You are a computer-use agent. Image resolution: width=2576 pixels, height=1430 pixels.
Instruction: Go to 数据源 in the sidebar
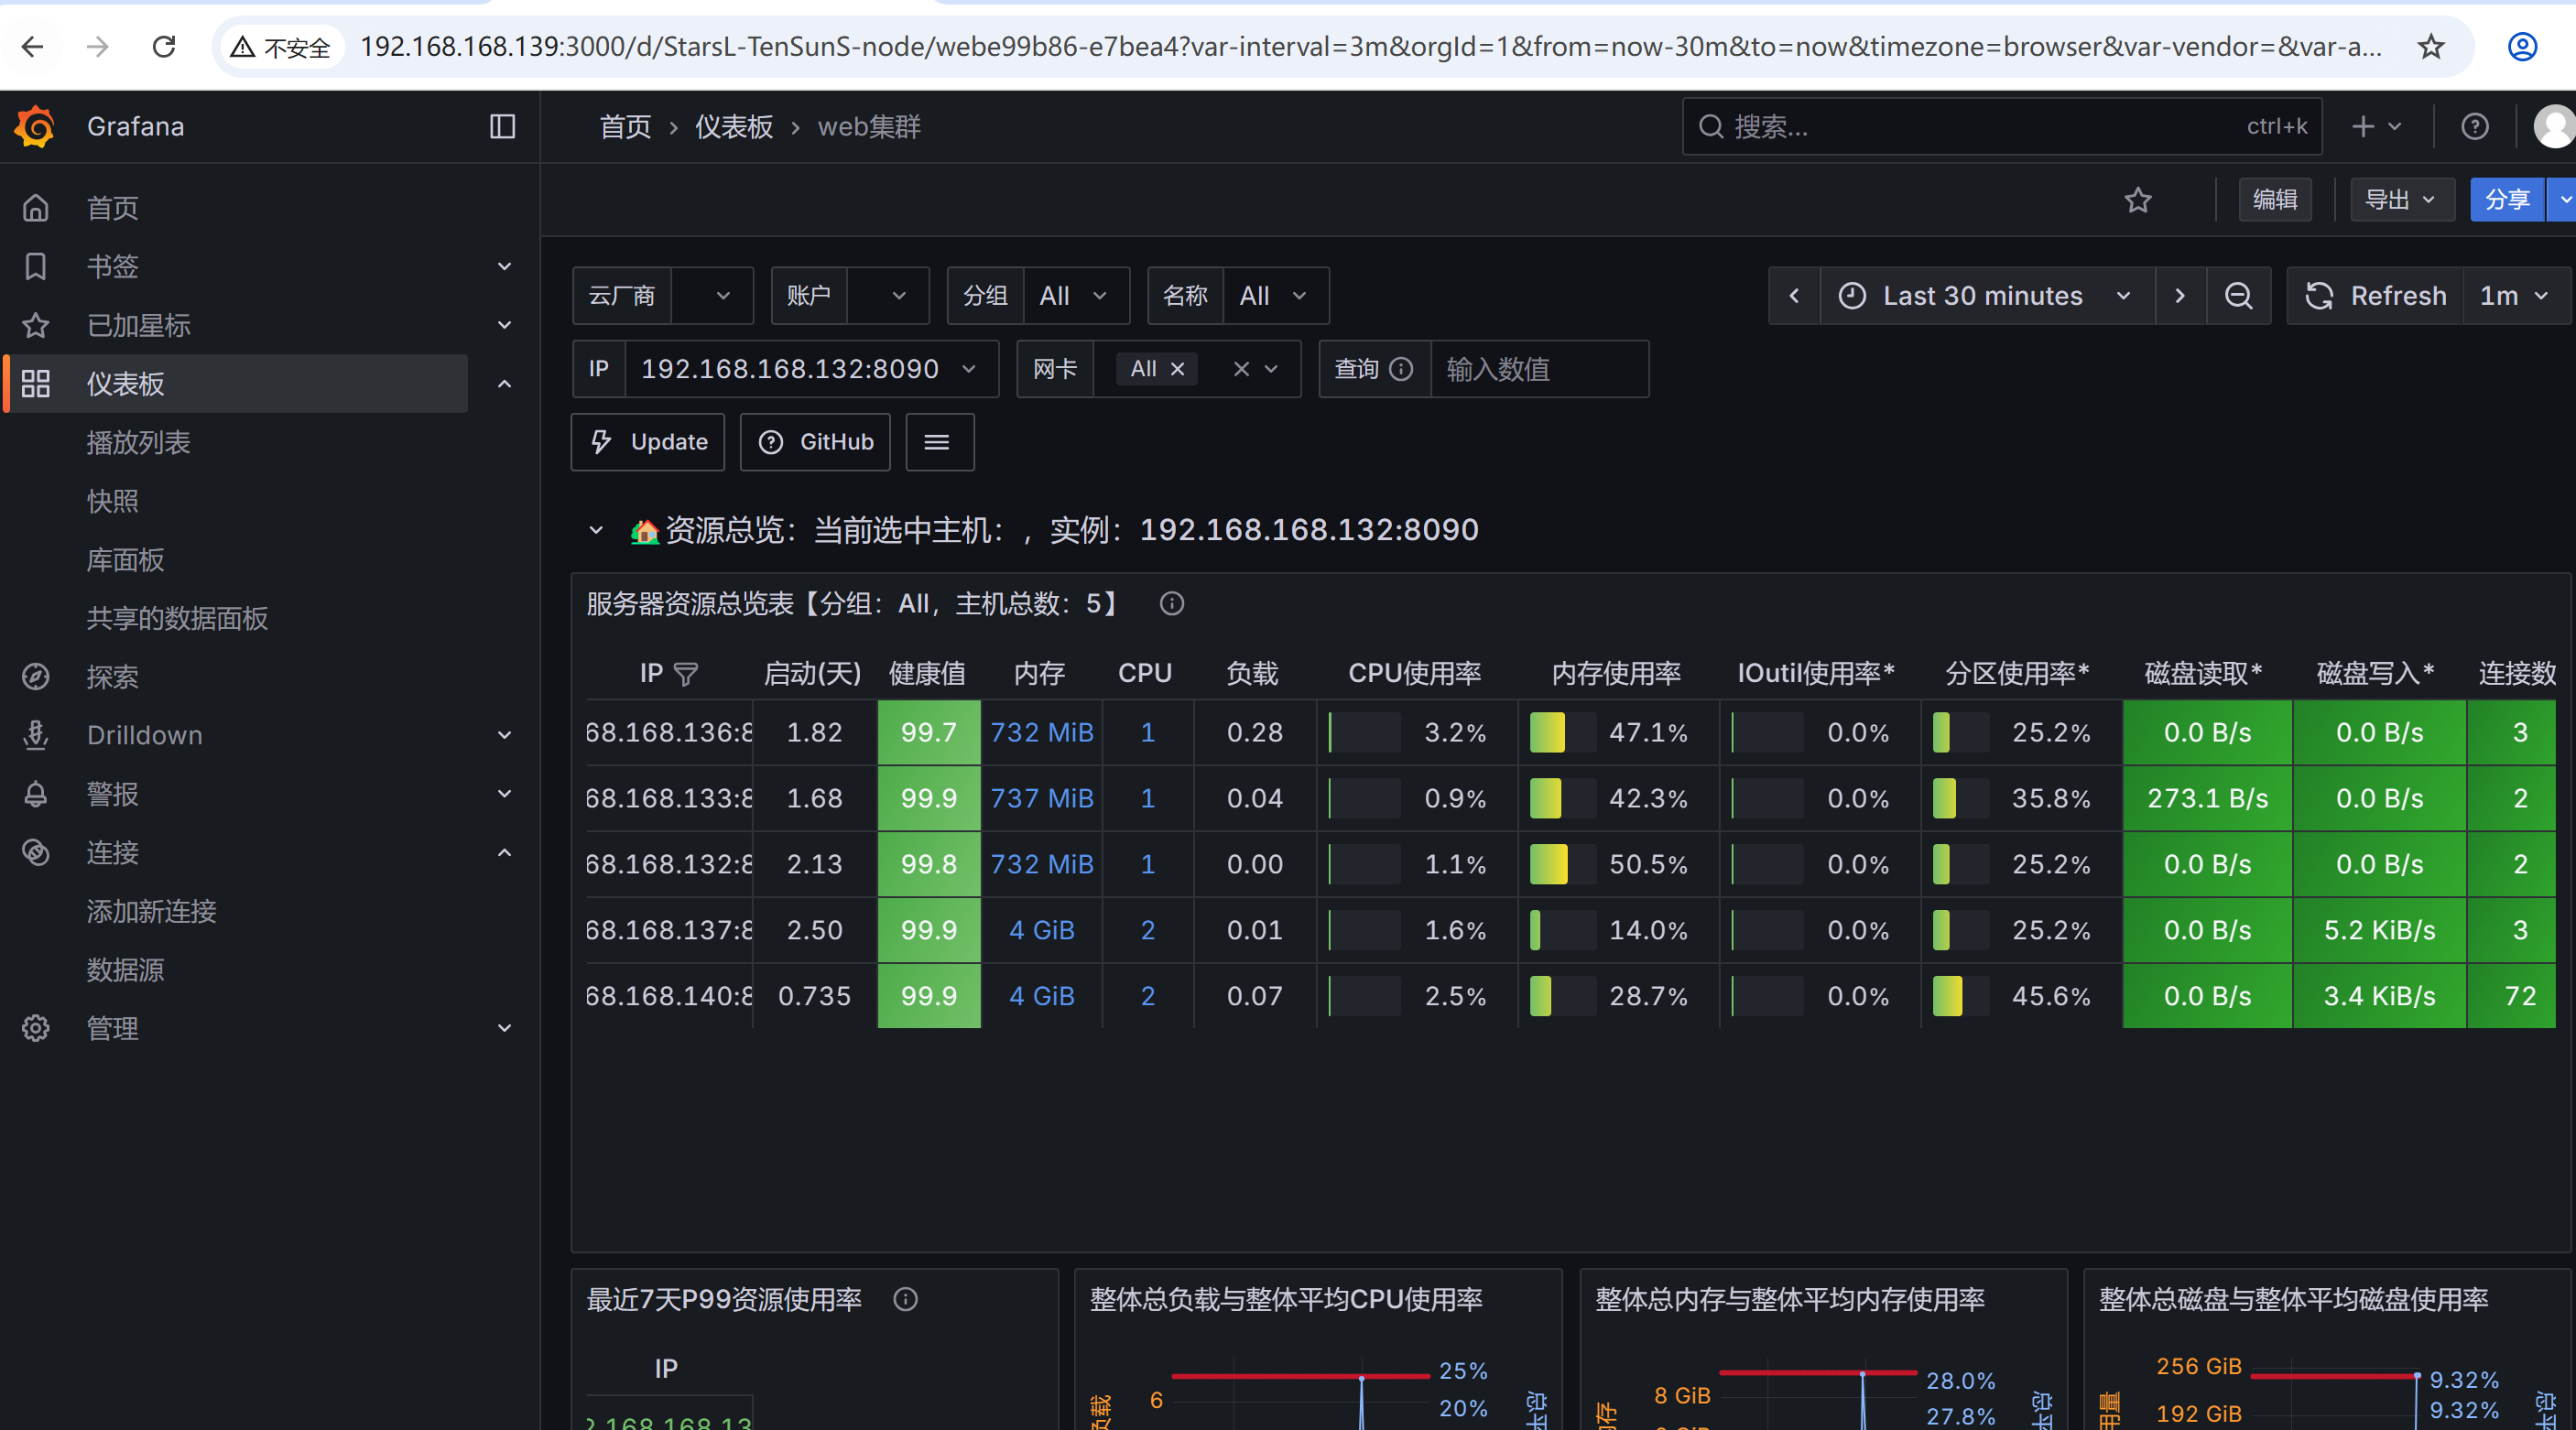coord(125,970)
